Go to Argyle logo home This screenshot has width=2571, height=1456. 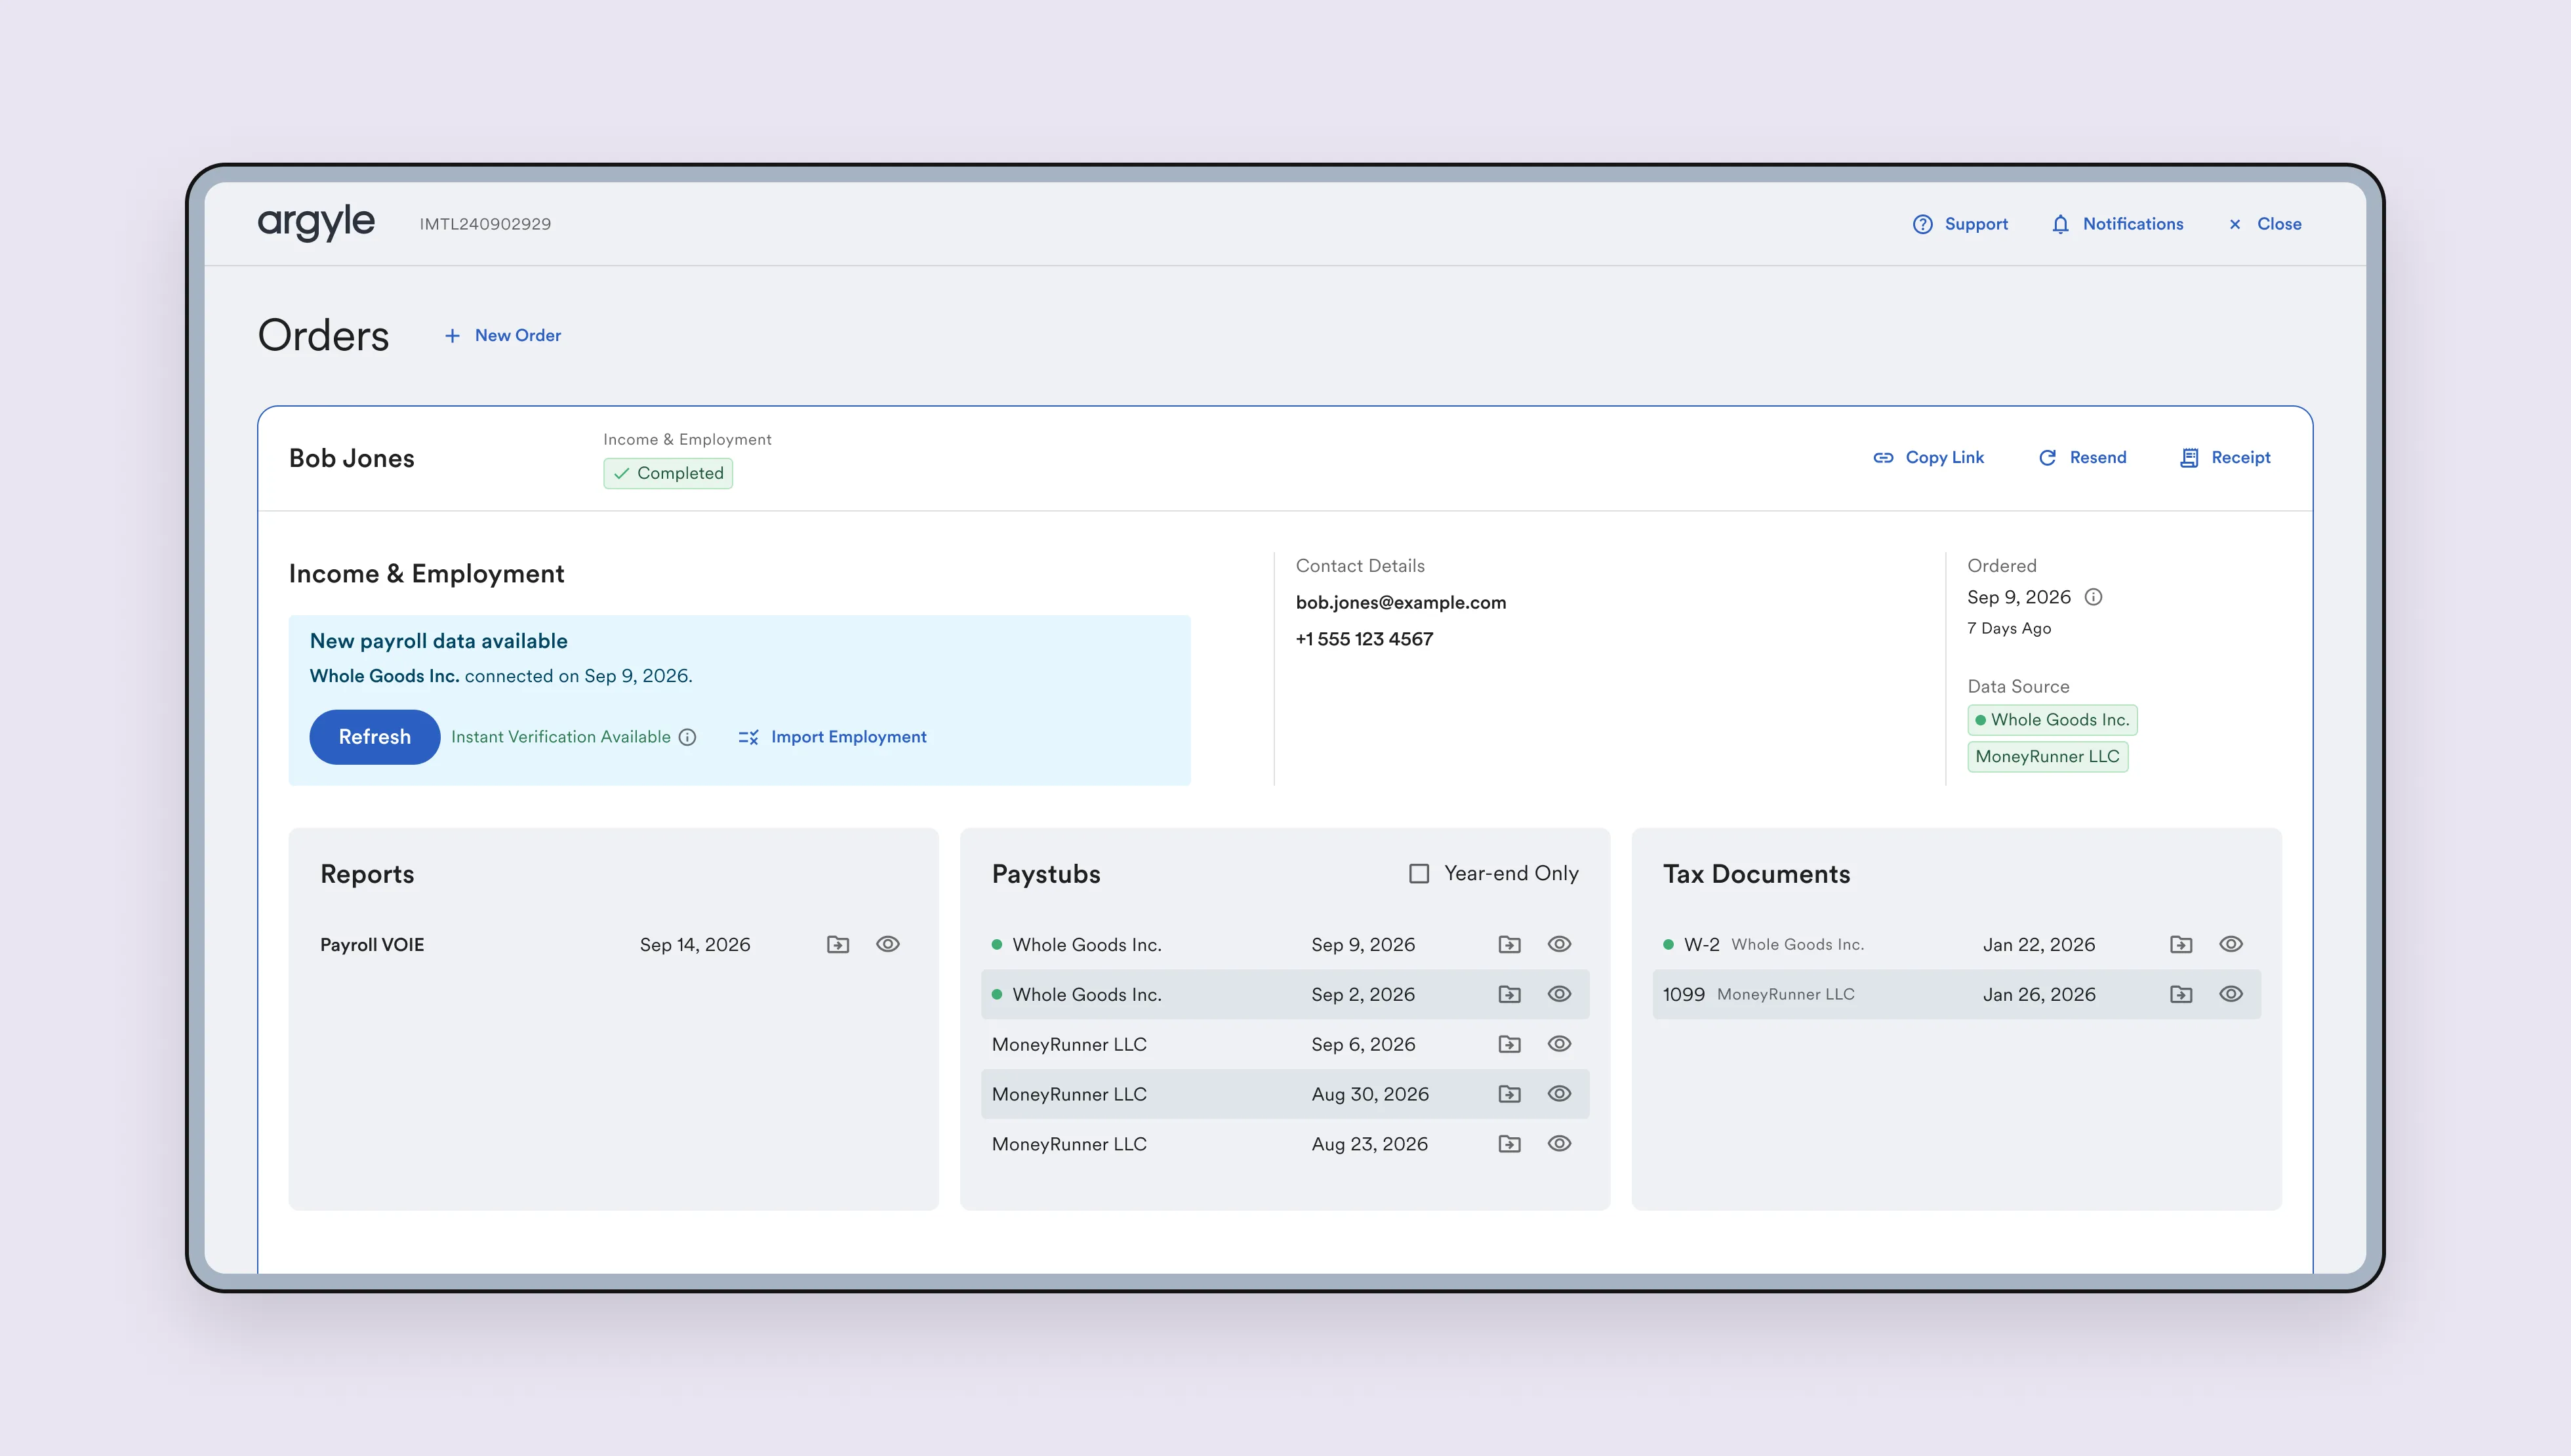click(x=316, y=223)
